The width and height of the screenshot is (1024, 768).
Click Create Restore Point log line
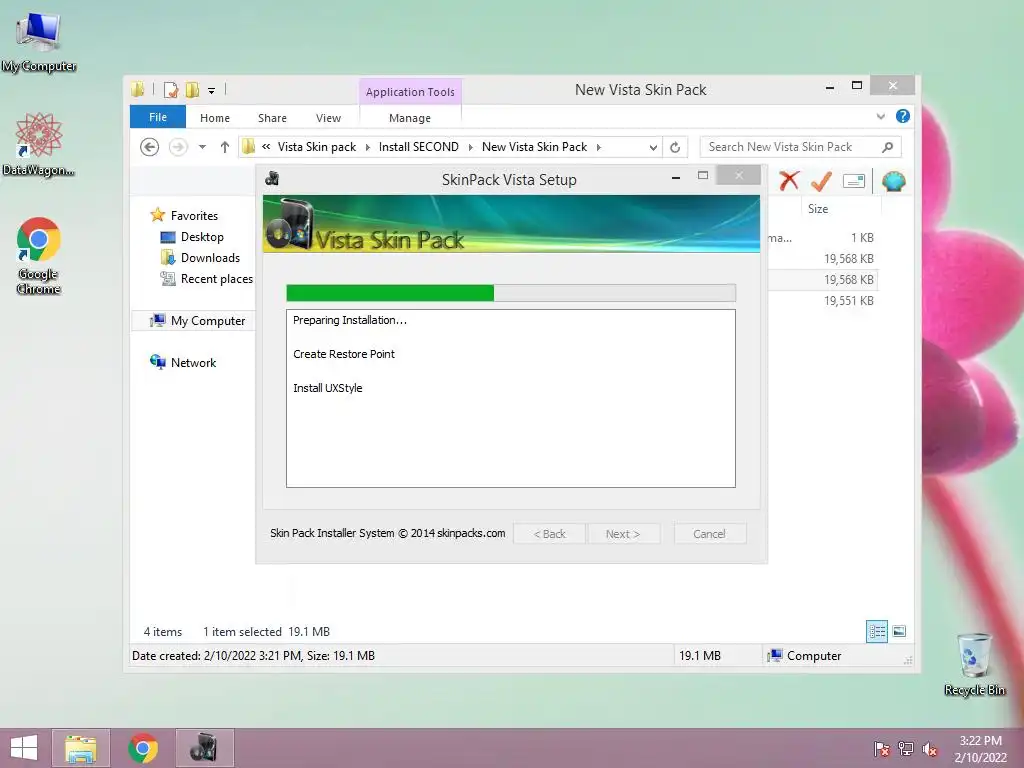pos(344,354)
